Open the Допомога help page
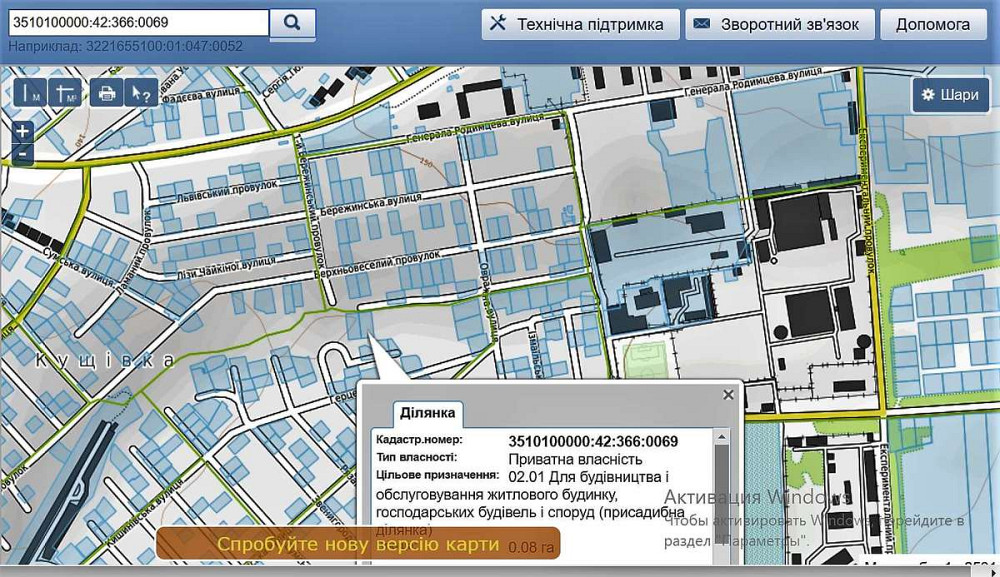 [932, 24]
